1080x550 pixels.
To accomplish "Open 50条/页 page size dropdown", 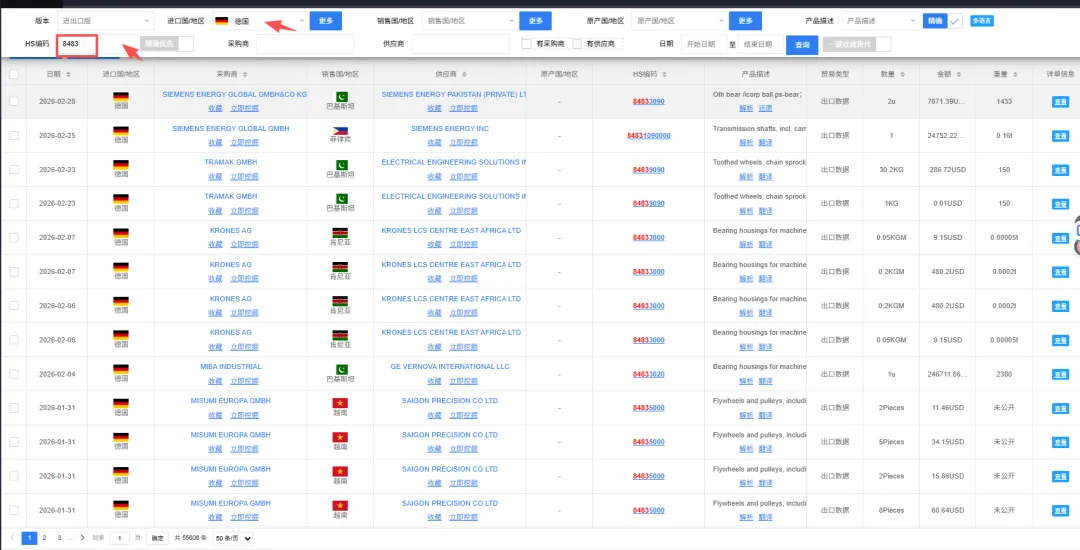I will tap(233, 538).
